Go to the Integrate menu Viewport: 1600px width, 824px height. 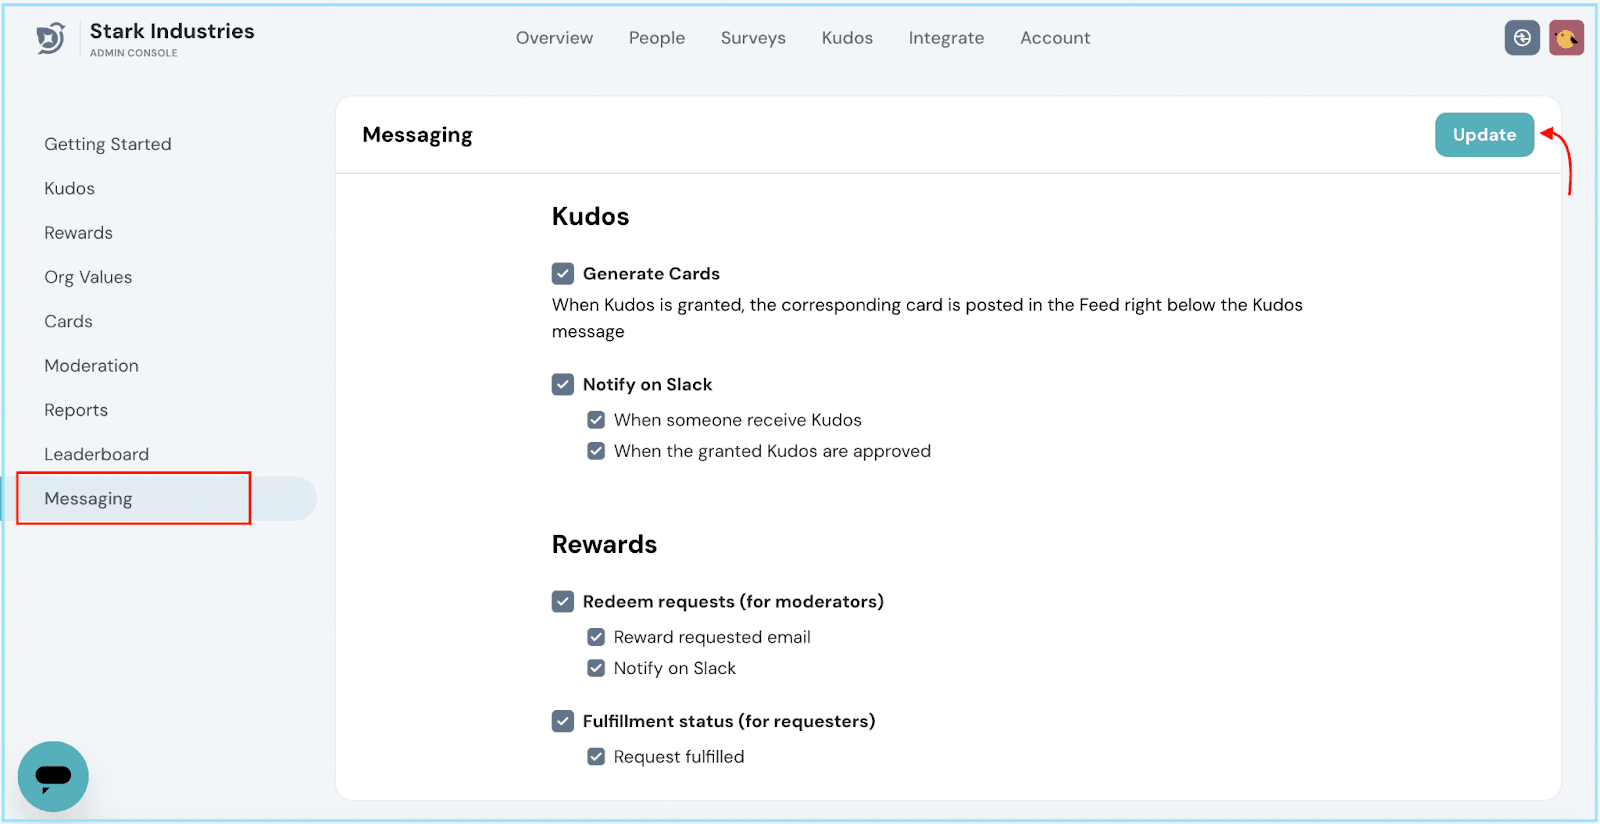[x=946, y=38]
